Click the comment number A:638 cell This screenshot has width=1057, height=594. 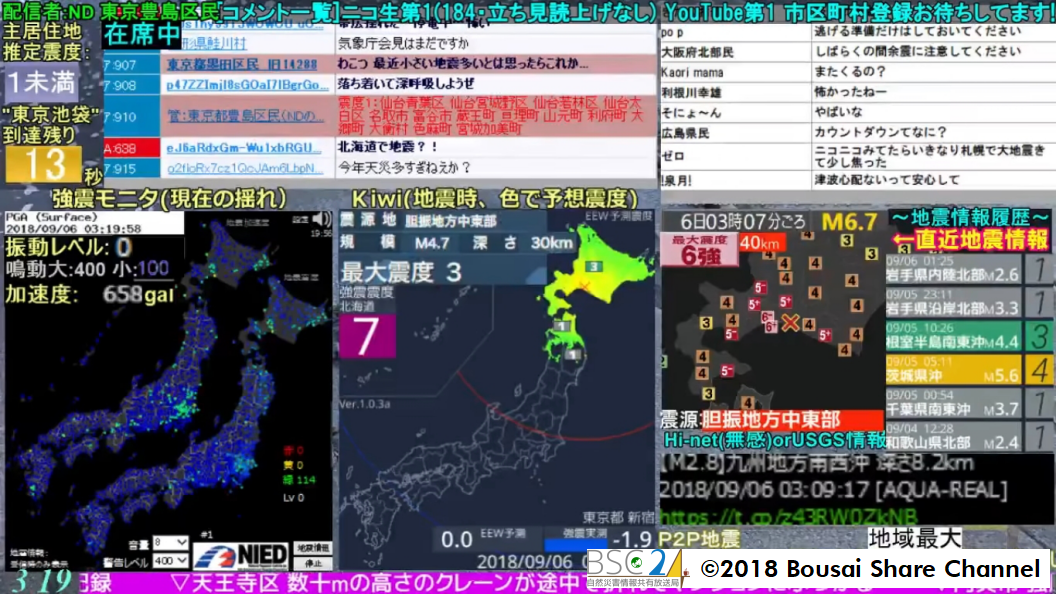click(131, 147)
